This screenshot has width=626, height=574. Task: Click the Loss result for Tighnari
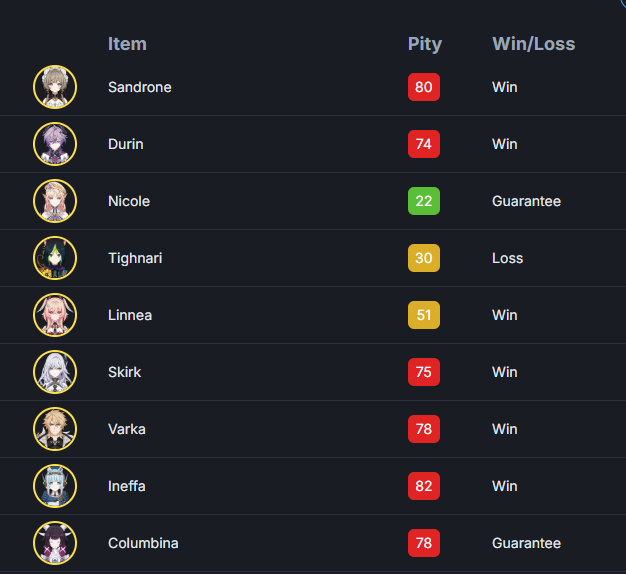[507, 258]
